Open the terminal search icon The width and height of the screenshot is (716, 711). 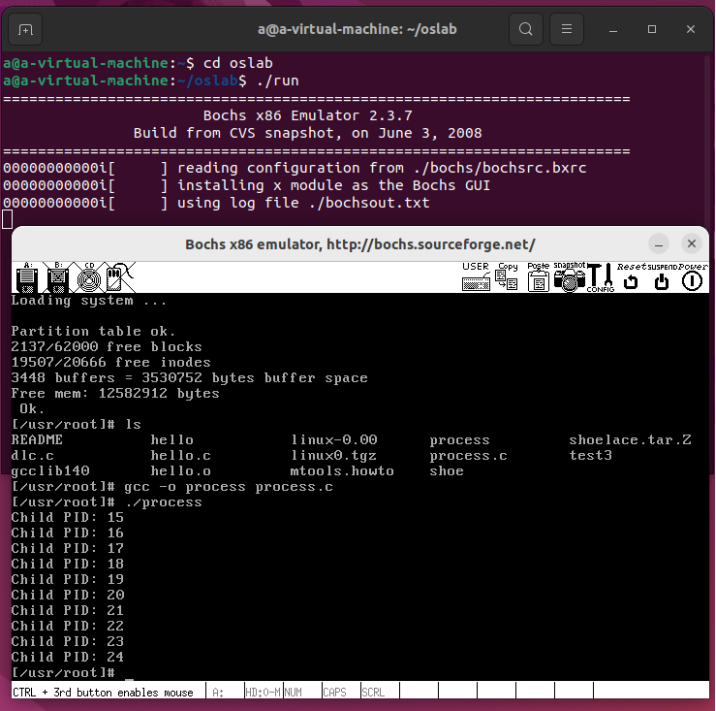tap(526, 29)
